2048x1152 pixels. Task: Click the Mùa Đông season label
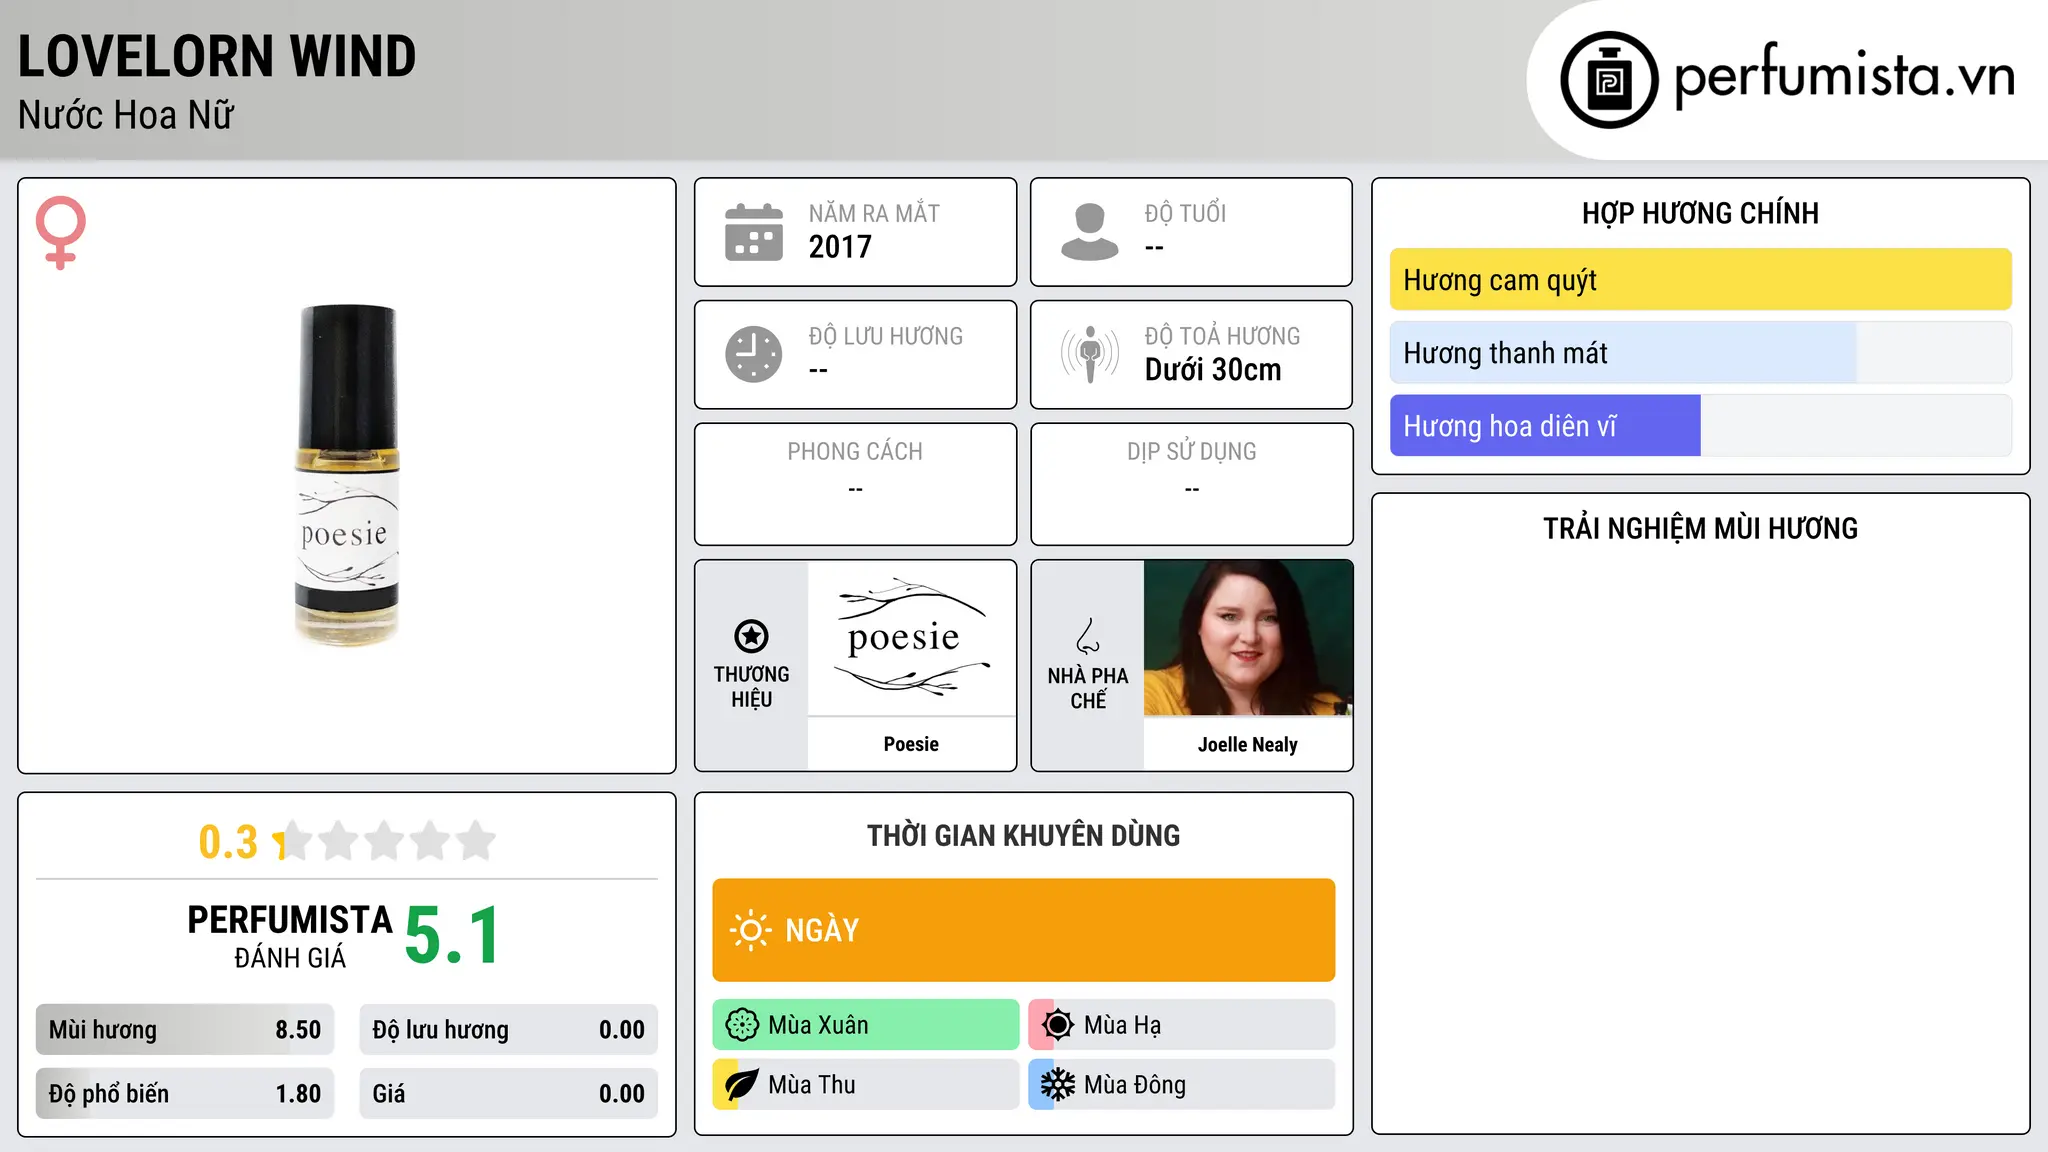pos(1135,1085)
